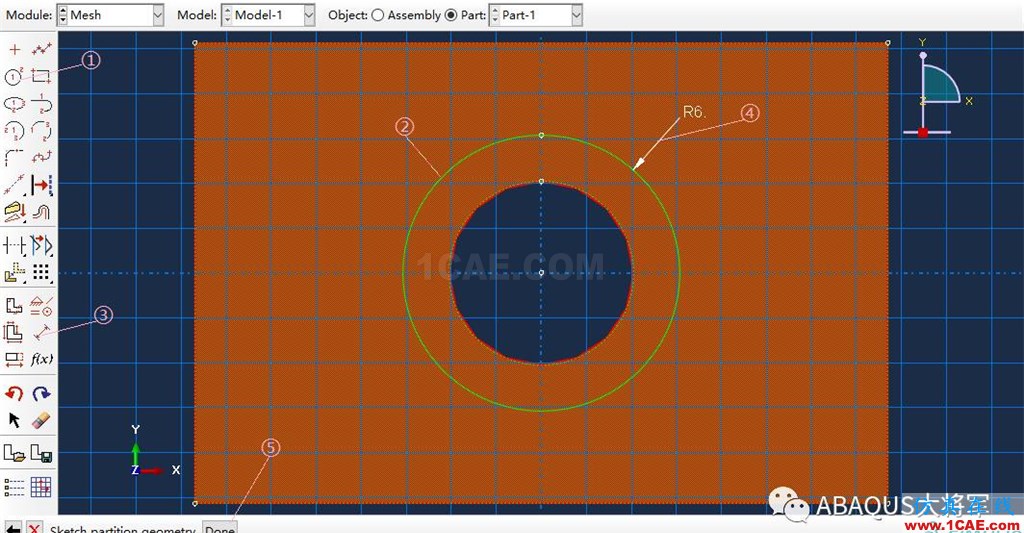The height and width of the screenshot is (533, 1024).
Task: Select the Create Spline tool
Action: pos(41,157)
